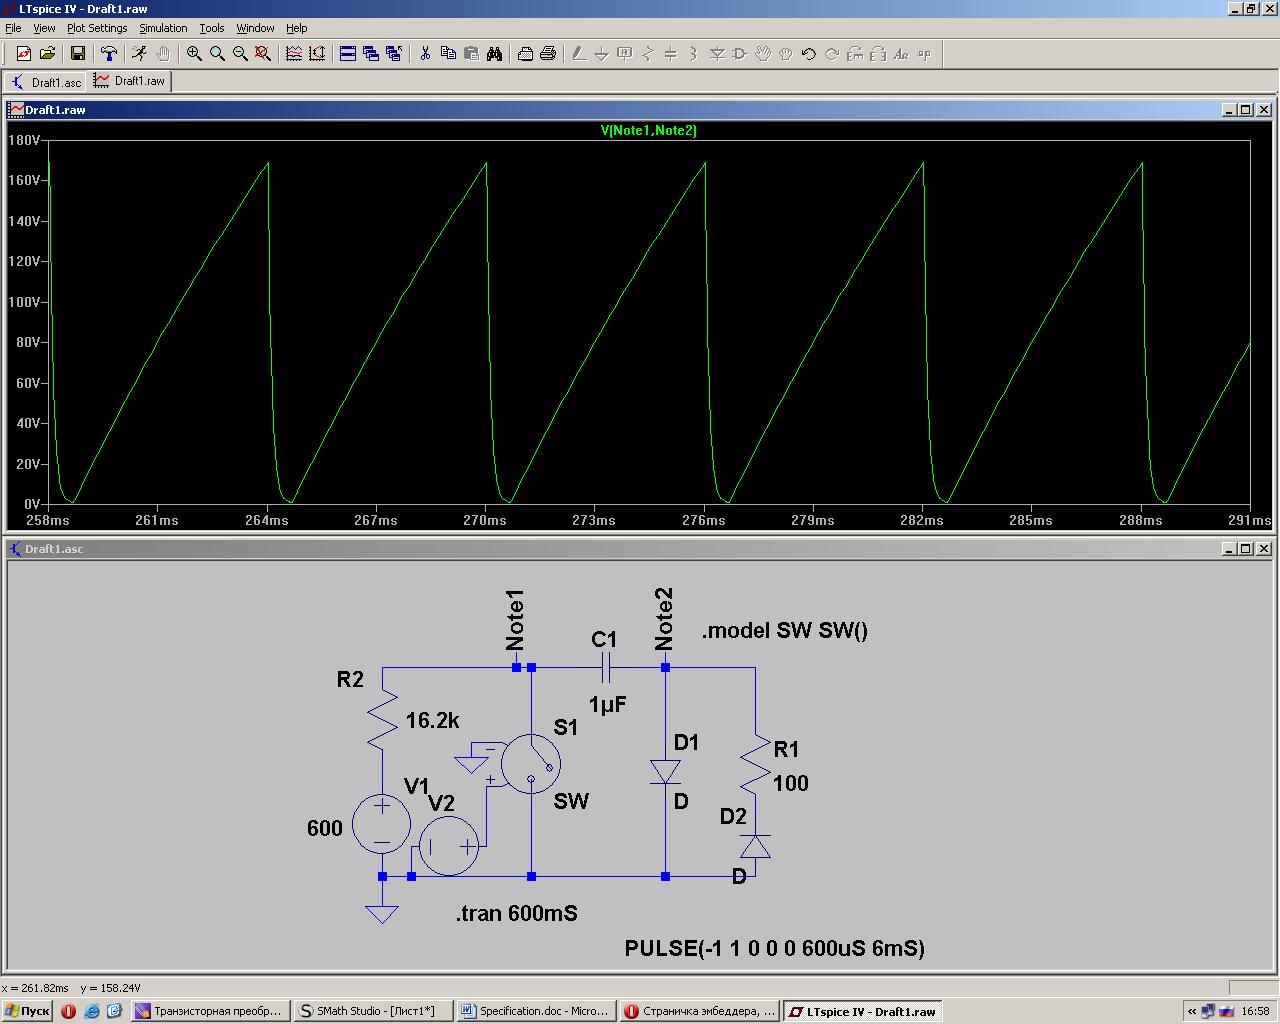The height and width of the screenshot is (1024, 1280).
Task: Expand hidden system tray icons
Action: [x=1192, y=1011]
